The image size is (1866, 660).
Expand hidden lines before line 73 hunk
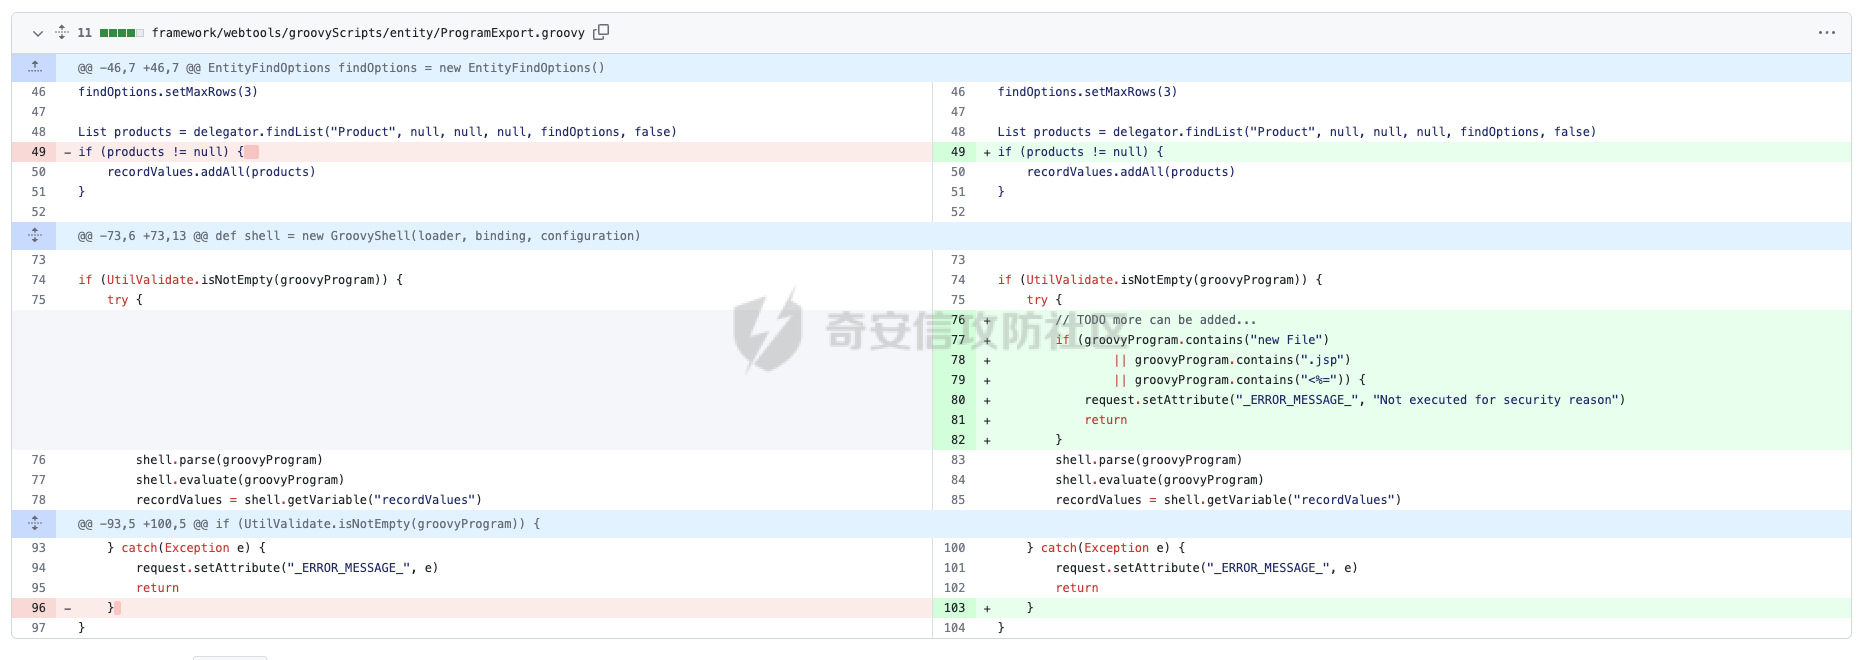(35, 236)
